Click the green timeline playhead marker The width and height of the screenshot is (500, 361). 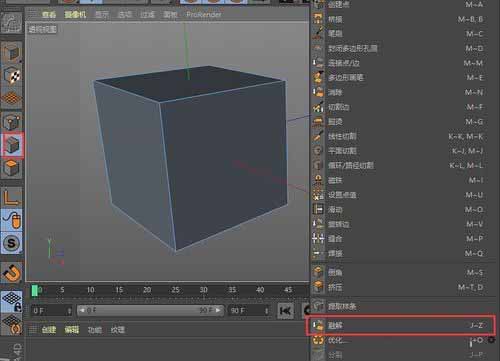[x=34, y=290]
